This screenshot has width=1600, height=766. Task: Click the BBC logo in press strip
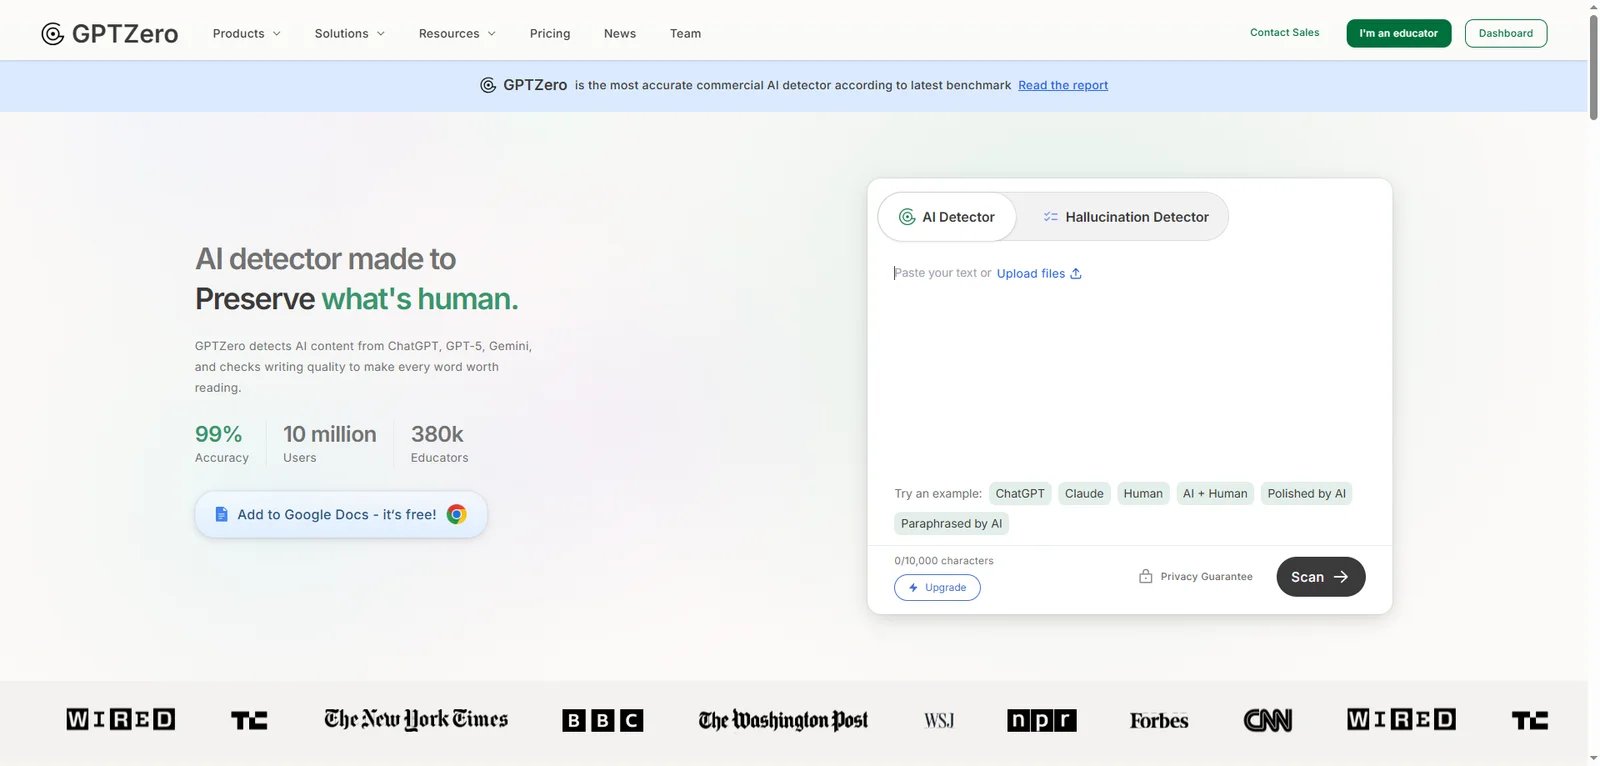pos(602,720)
